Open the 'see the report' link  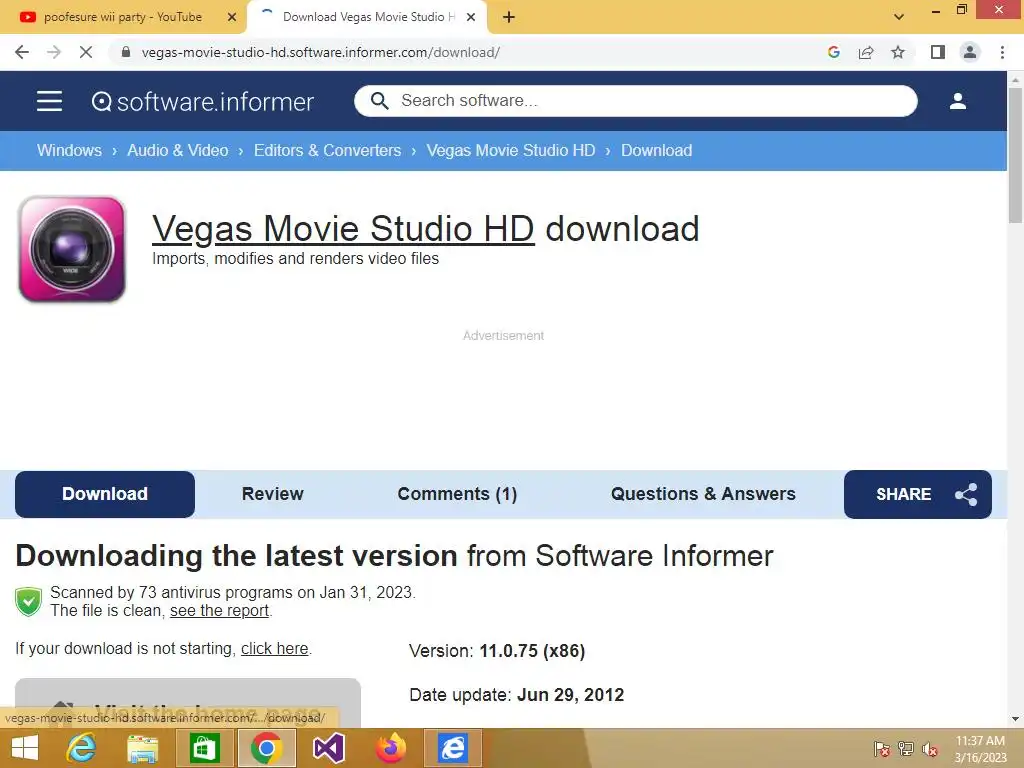click(x=219, y=611)
